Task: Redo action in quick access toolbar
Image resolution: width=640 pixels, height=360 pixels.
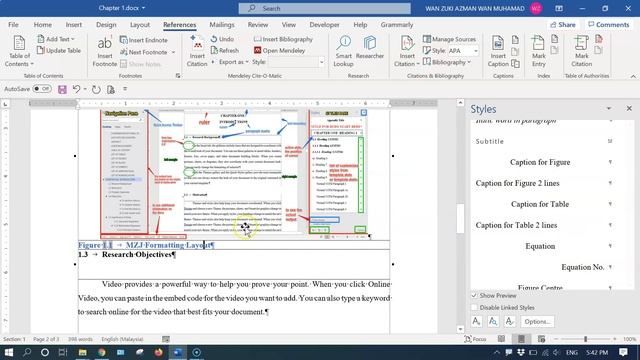Action: click(x=96, y=89)
